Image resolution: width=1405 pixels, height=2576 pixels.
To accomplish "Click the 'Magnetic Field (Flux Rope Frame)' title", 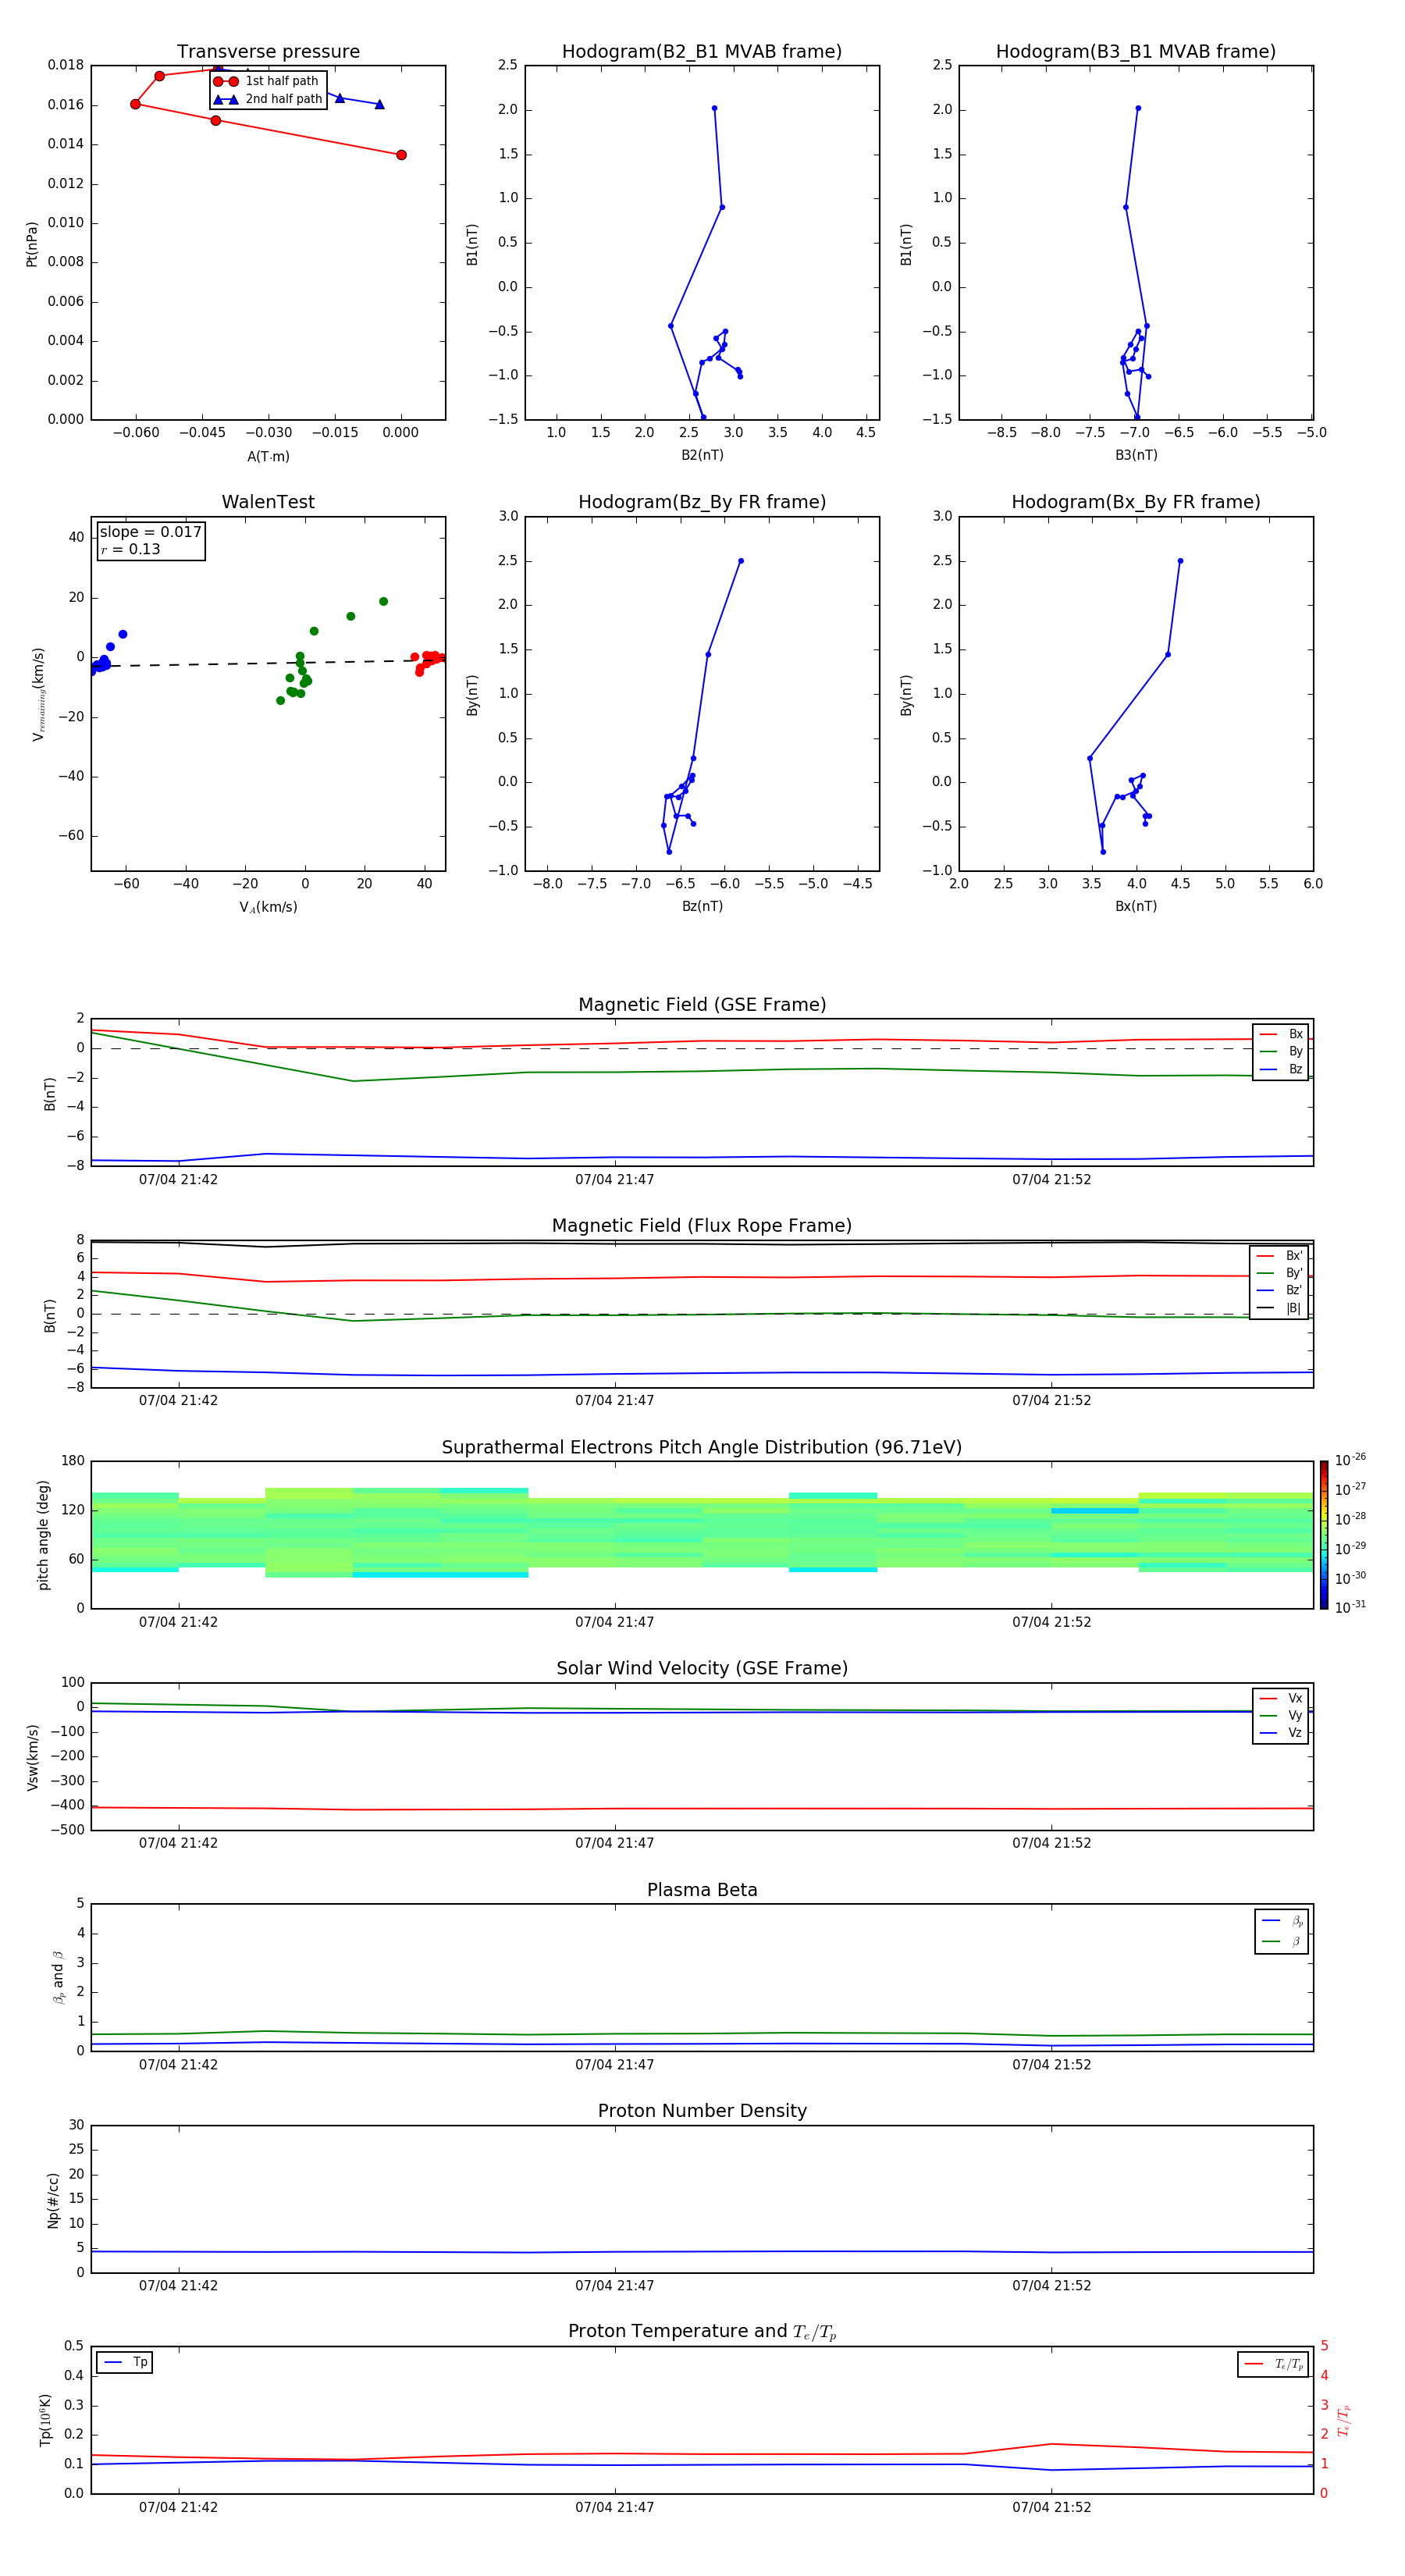I will click(x=702, y=1226).
